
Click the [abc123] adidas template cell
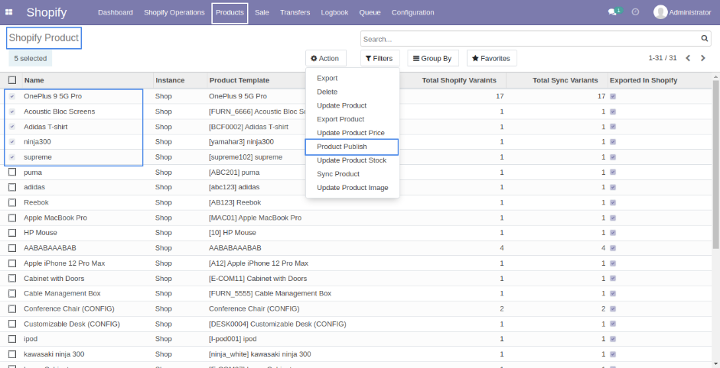click(234, 187)
